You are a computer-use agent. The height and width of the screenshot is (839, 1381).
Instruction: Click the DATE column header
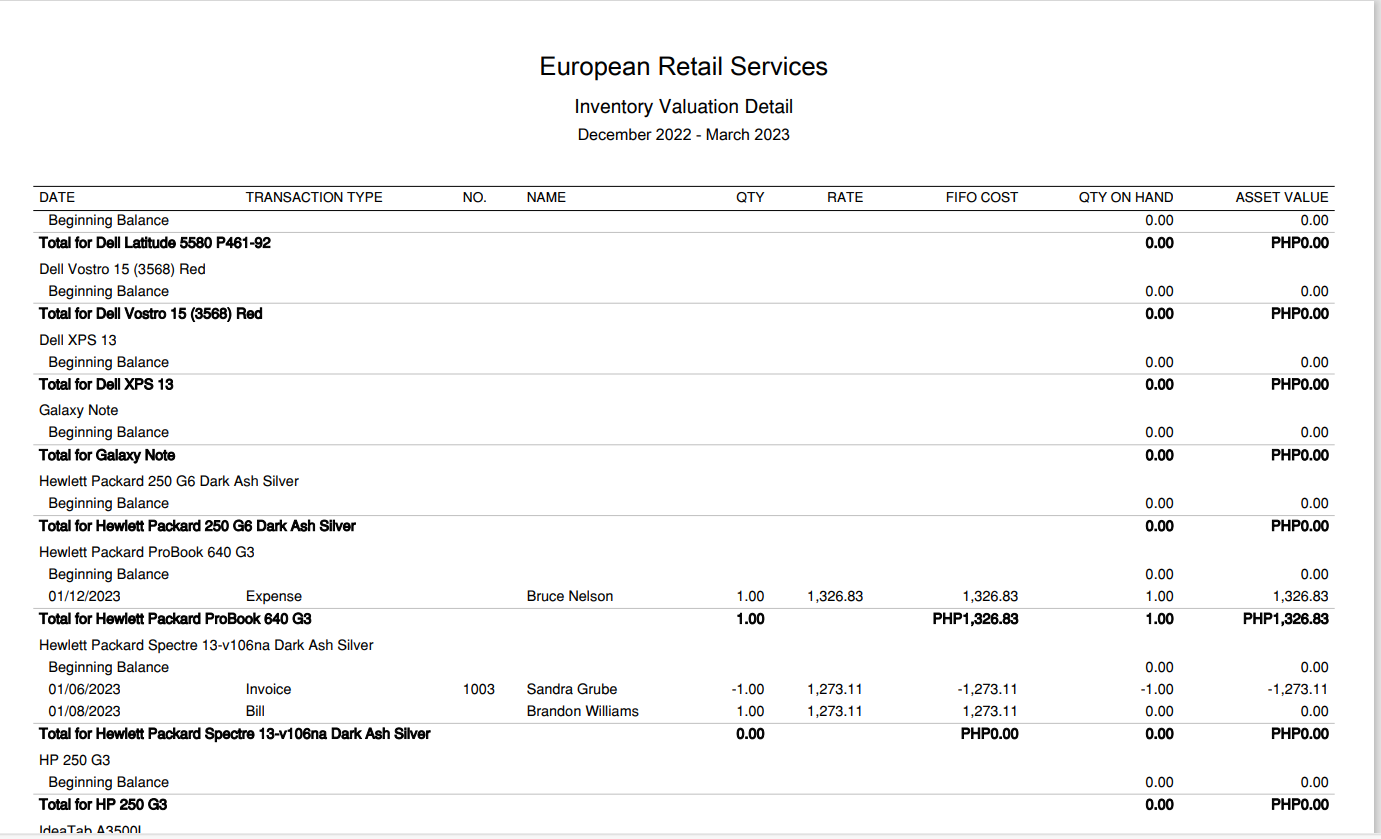[57, 197]
